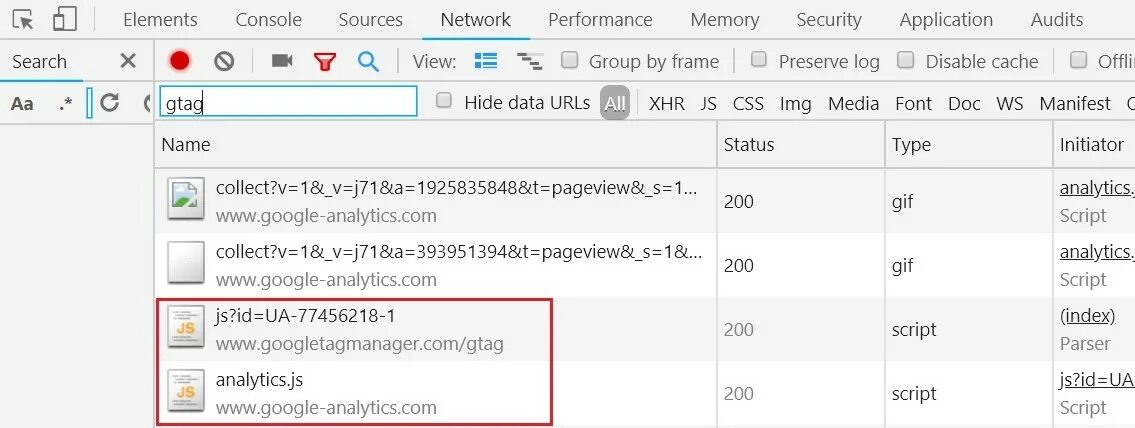This screenshot has height=428, width=1135.
Task: Toggle the regular expression .* option
Action: (66, 104)
